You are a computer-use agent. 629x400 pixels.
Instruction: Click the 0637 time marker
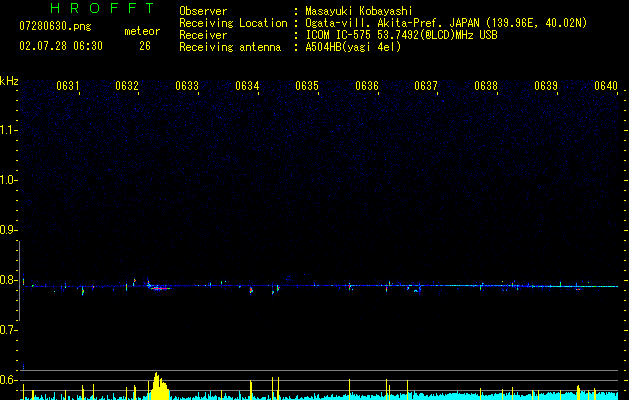426,86
